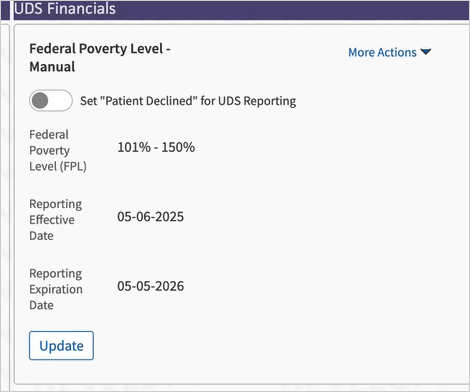Click the Federal Poverty Level (FPL) field label
This screenshot has height=392, width=470.
pyautogui.click(x=58, y=150)
